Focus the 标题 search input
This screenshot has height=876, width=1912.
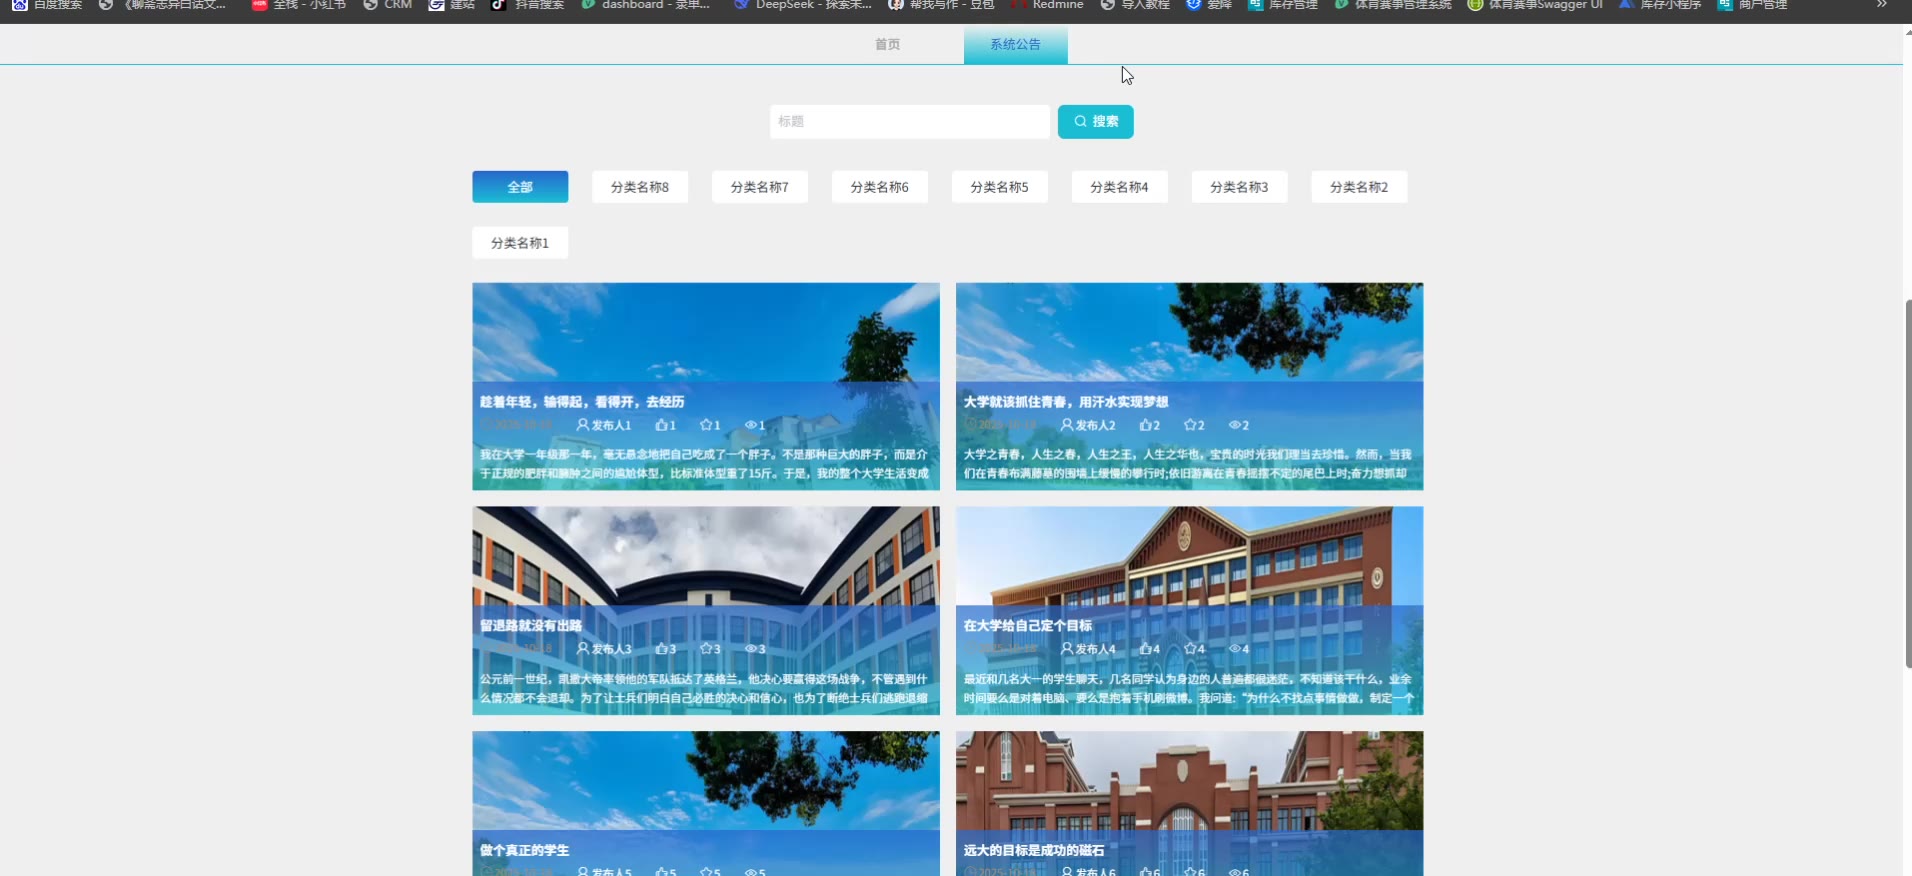[910, 121]
